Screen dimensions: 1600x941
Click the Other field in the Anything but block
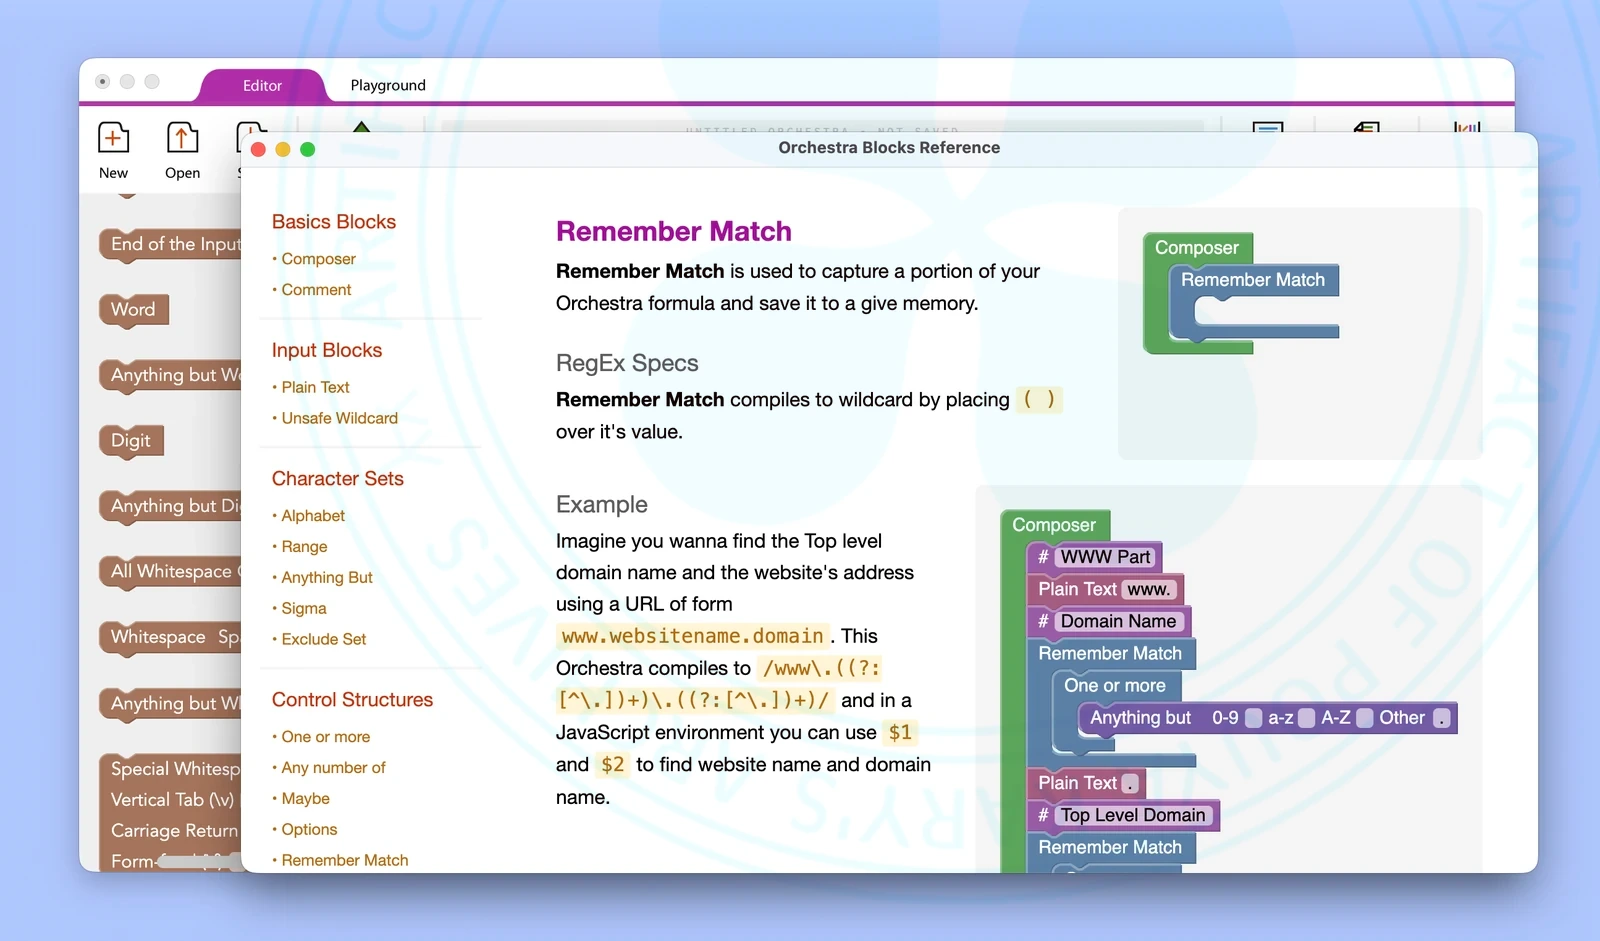(1441, 718)
